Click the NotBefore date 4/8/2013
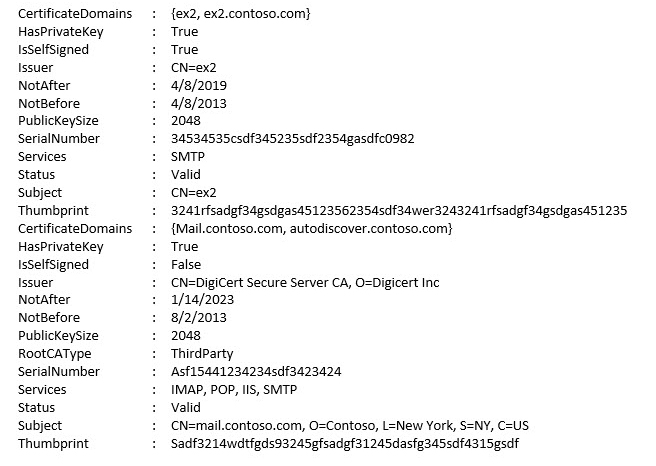656x466 pixels. pos(199,103)
